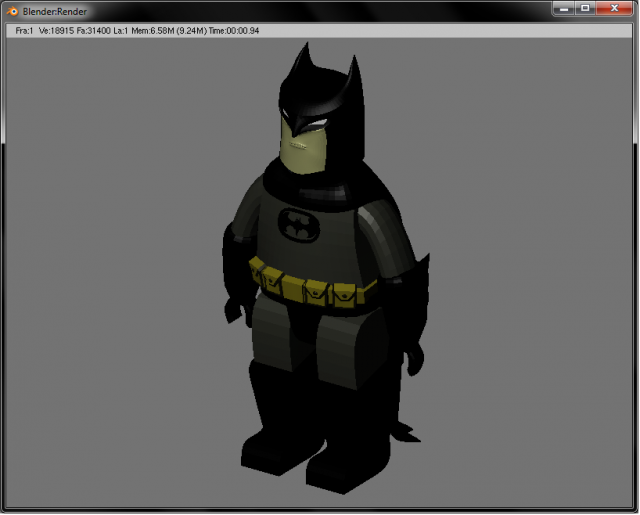This screenshot has width=640, height=515.
Task: Close the Blender:Render window
Action: pyautogui.click(x=614, y=8)
